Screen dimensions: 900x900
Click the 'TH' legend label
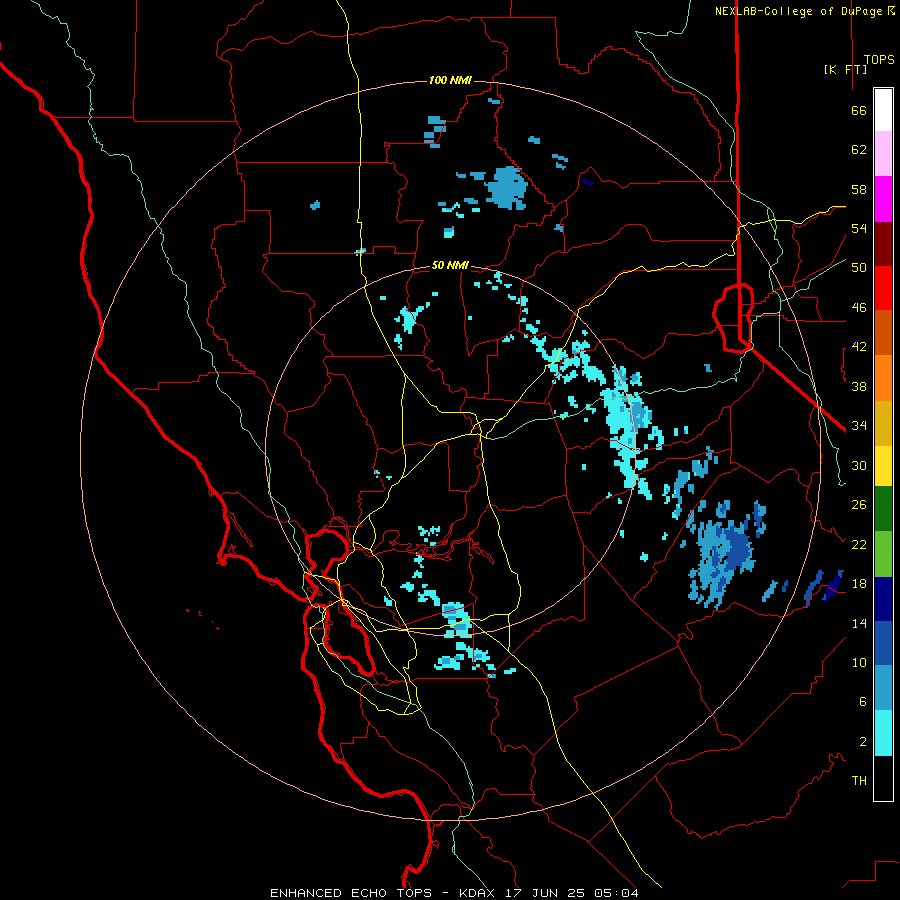point(859,781)
